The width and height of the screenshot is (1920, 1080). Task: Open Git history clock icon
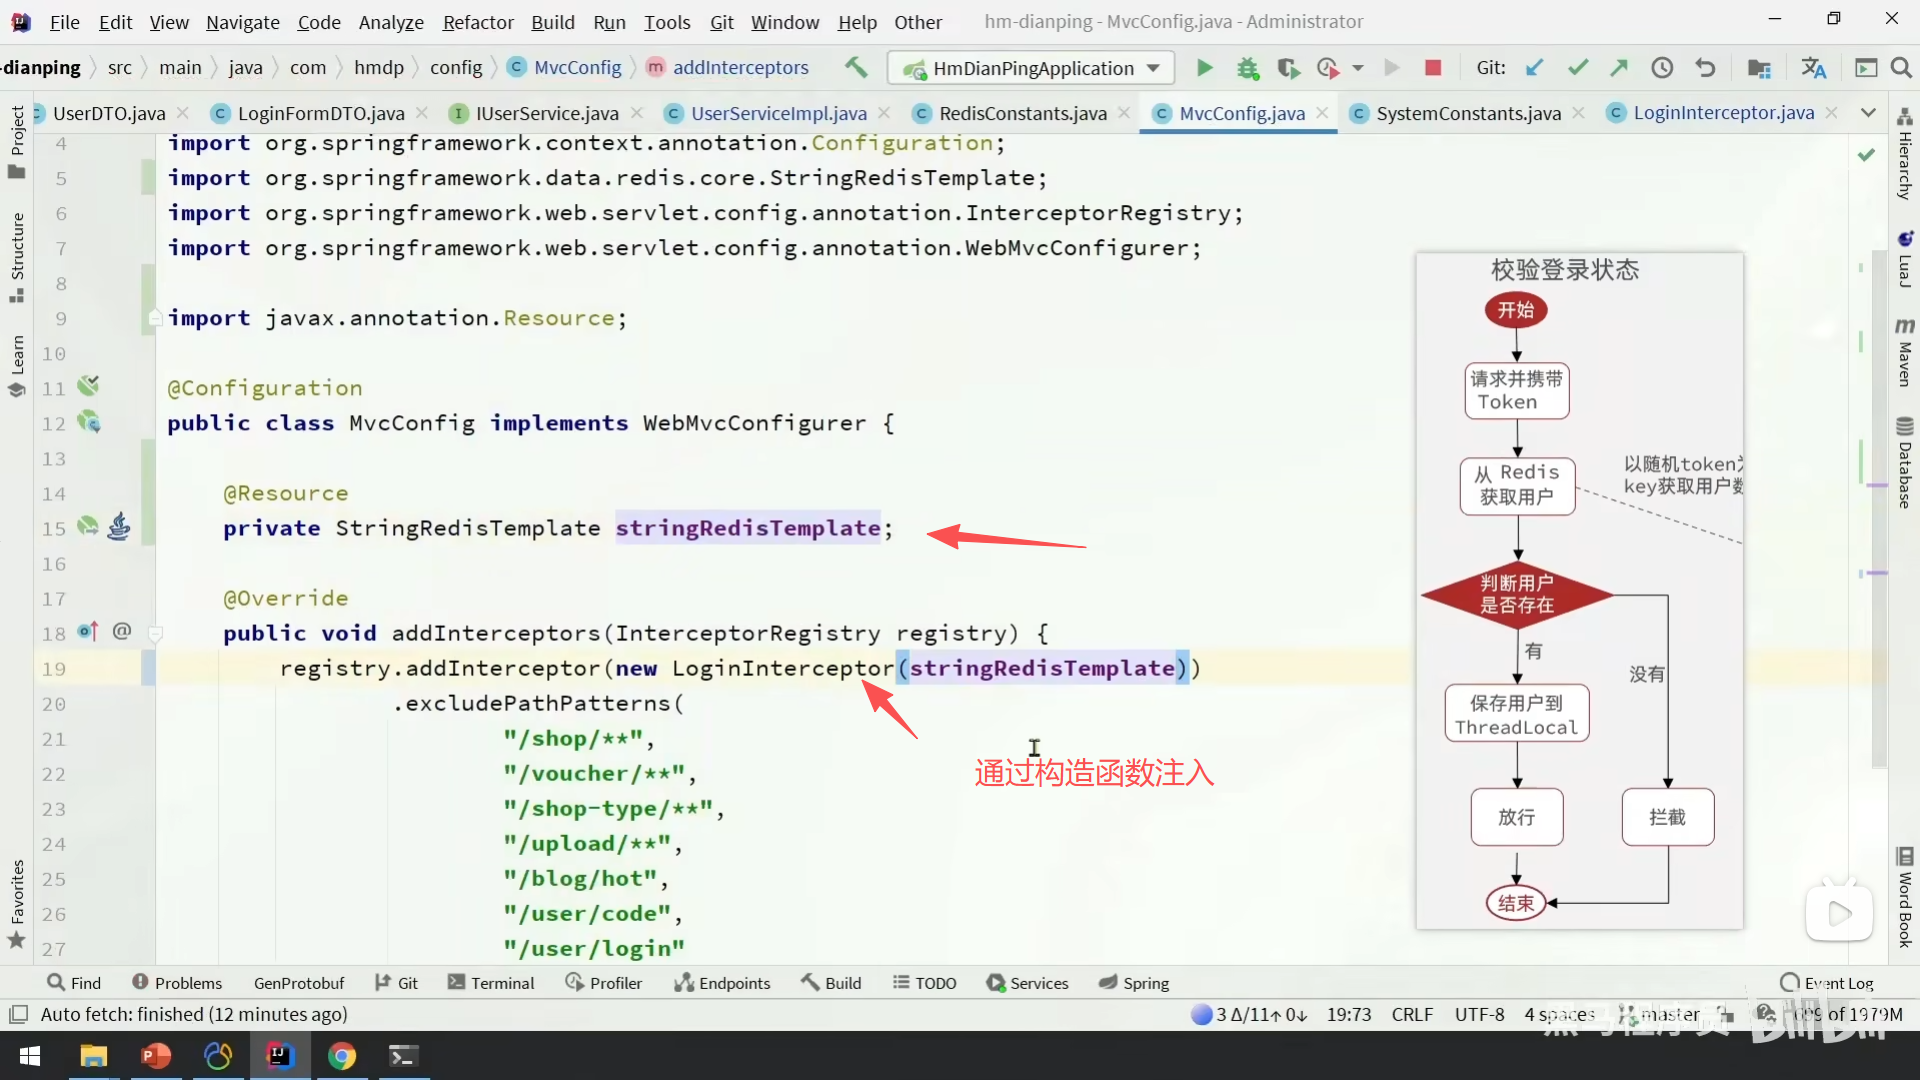1661,68
